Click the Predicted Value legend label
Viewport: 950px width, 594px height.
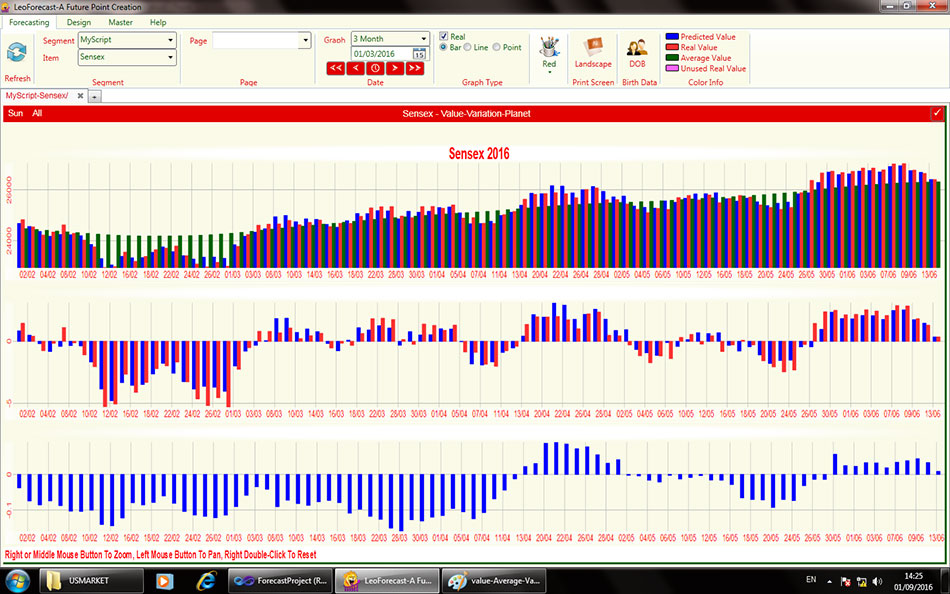[x=708, y=37]
